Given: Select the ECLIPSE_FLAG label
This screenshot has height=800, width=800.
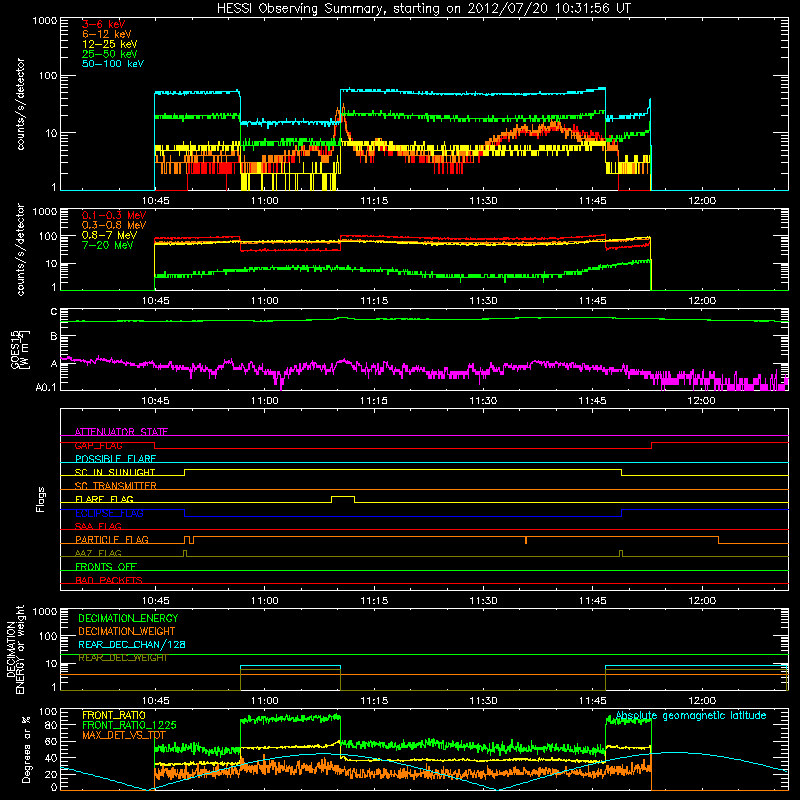Looking at the screenshot, I should 109,513.
